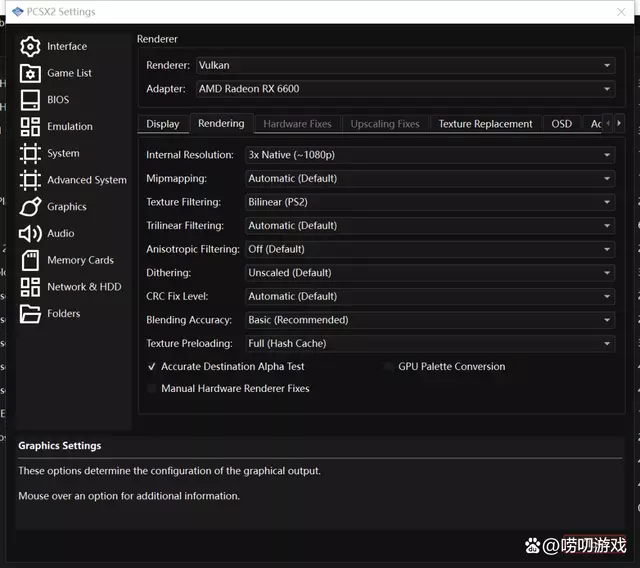Expand Anisotropic Filtering dropdown
The width and height of the screenshot is (640, 568).
[x=430, y=249]
